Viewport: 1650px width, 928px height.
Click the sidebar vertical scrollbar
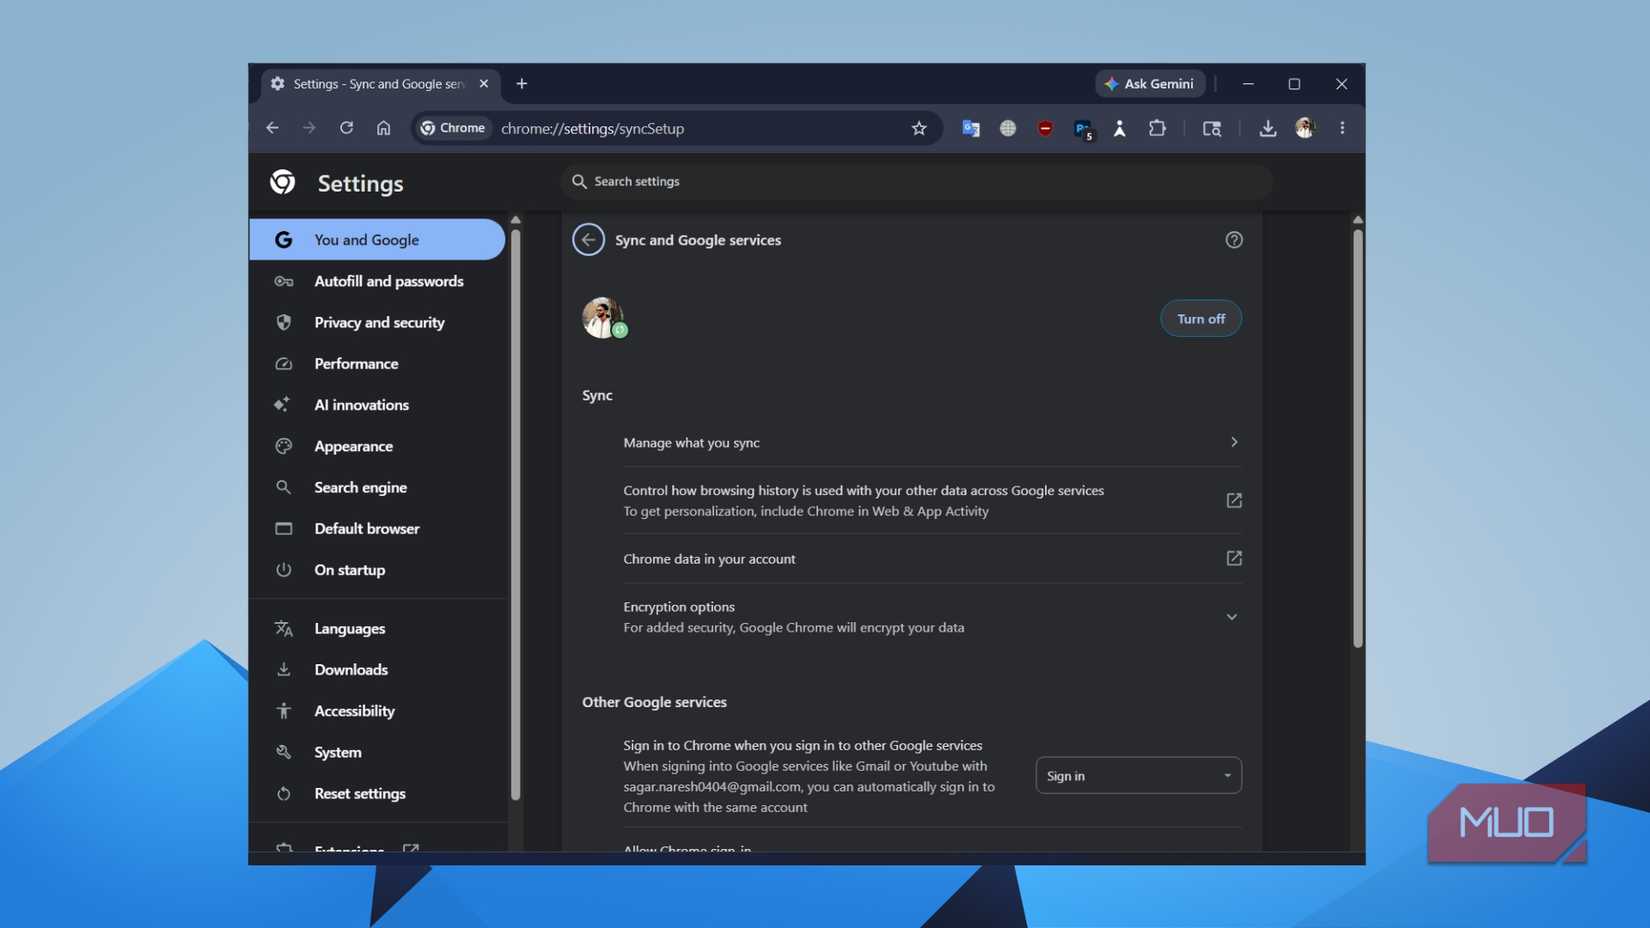coord(516,514)
